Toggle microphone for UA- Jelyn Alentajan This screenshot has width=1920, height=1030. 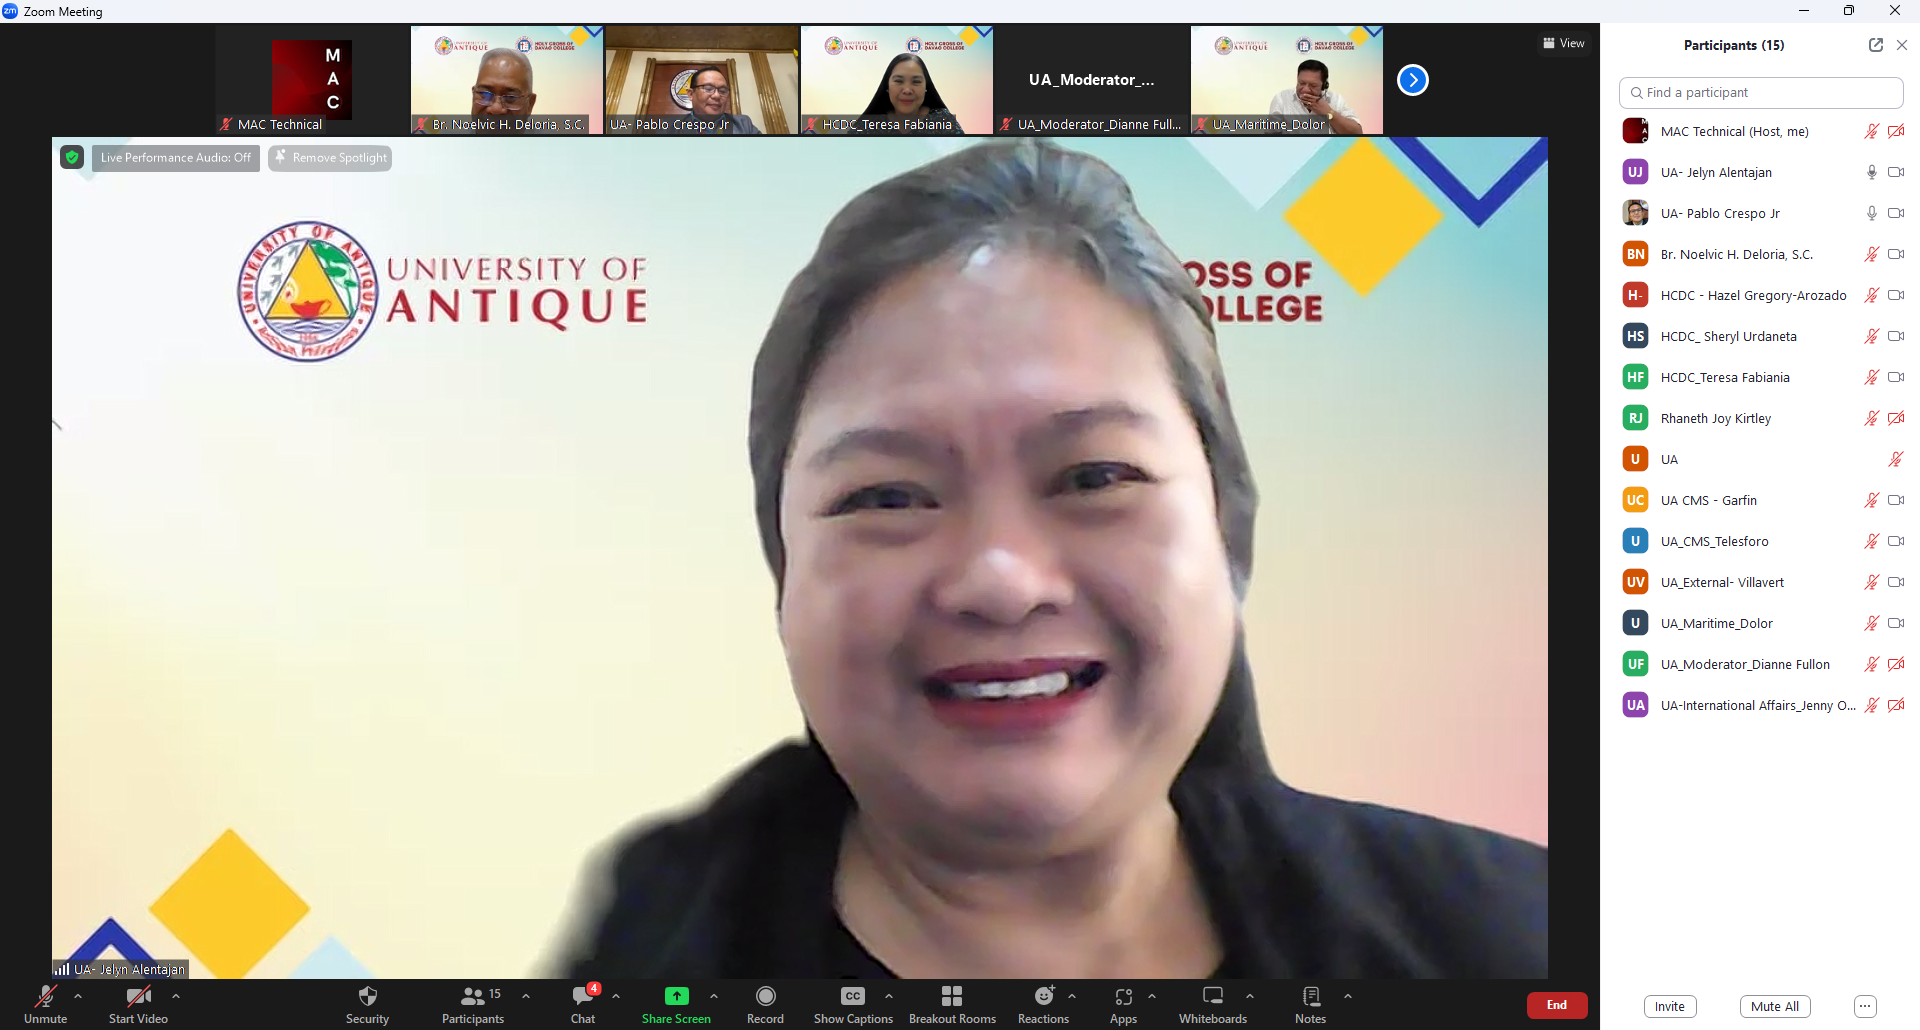(1872, 172)
